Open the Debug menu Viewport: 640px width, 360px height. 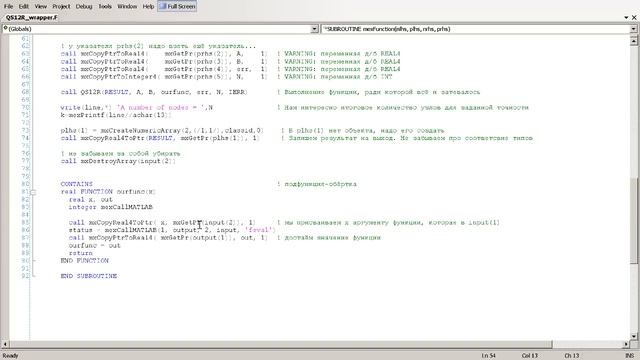[84, 7]
